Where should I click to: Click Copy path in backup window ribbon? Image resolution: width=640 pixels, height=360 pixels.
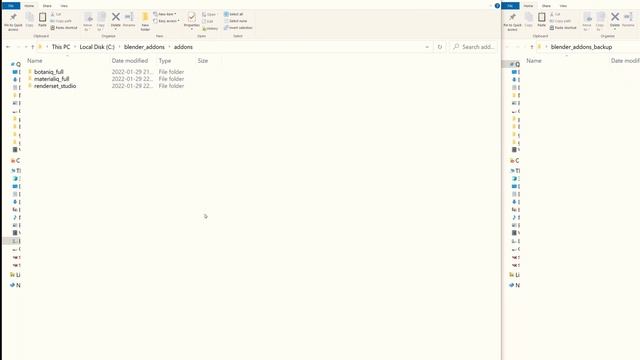[x=560, y=21]
